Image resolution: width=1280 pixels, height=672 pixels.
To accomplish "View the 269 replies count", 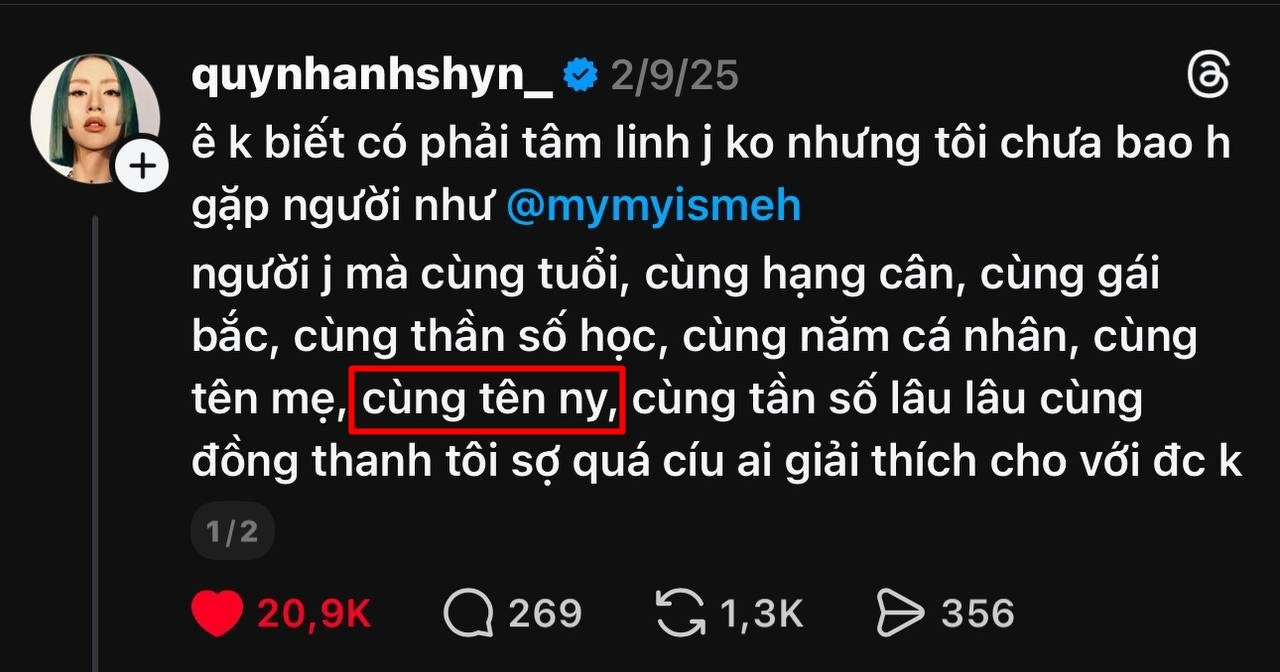I will [545, 613].
